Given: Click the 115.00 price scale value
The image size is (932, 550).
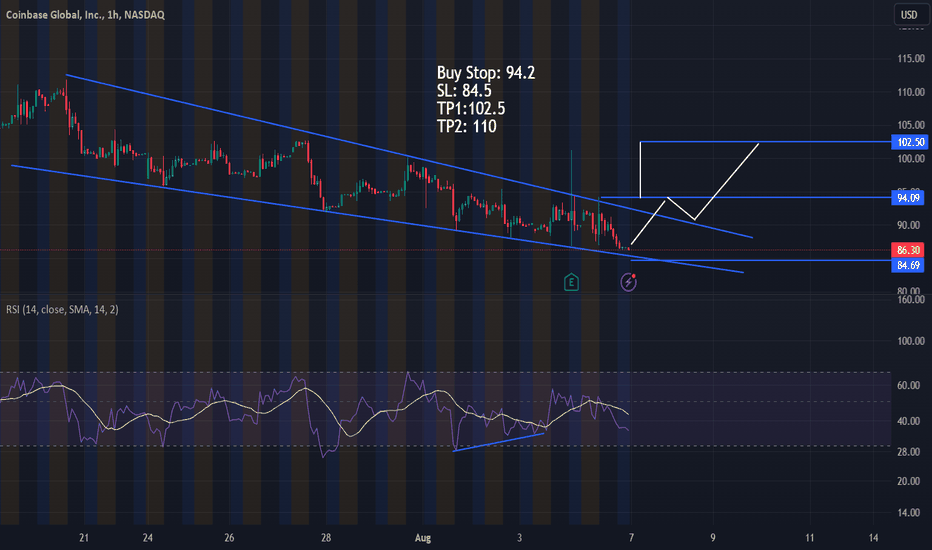Looking at the screenshot, I should click(908, 59).
